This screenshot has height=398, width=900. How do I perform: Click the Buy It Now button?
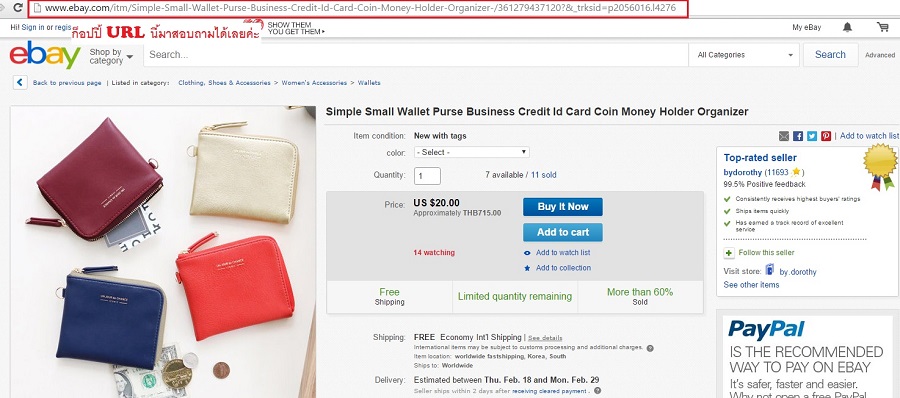pyautogui.click(x=562, y=207)
